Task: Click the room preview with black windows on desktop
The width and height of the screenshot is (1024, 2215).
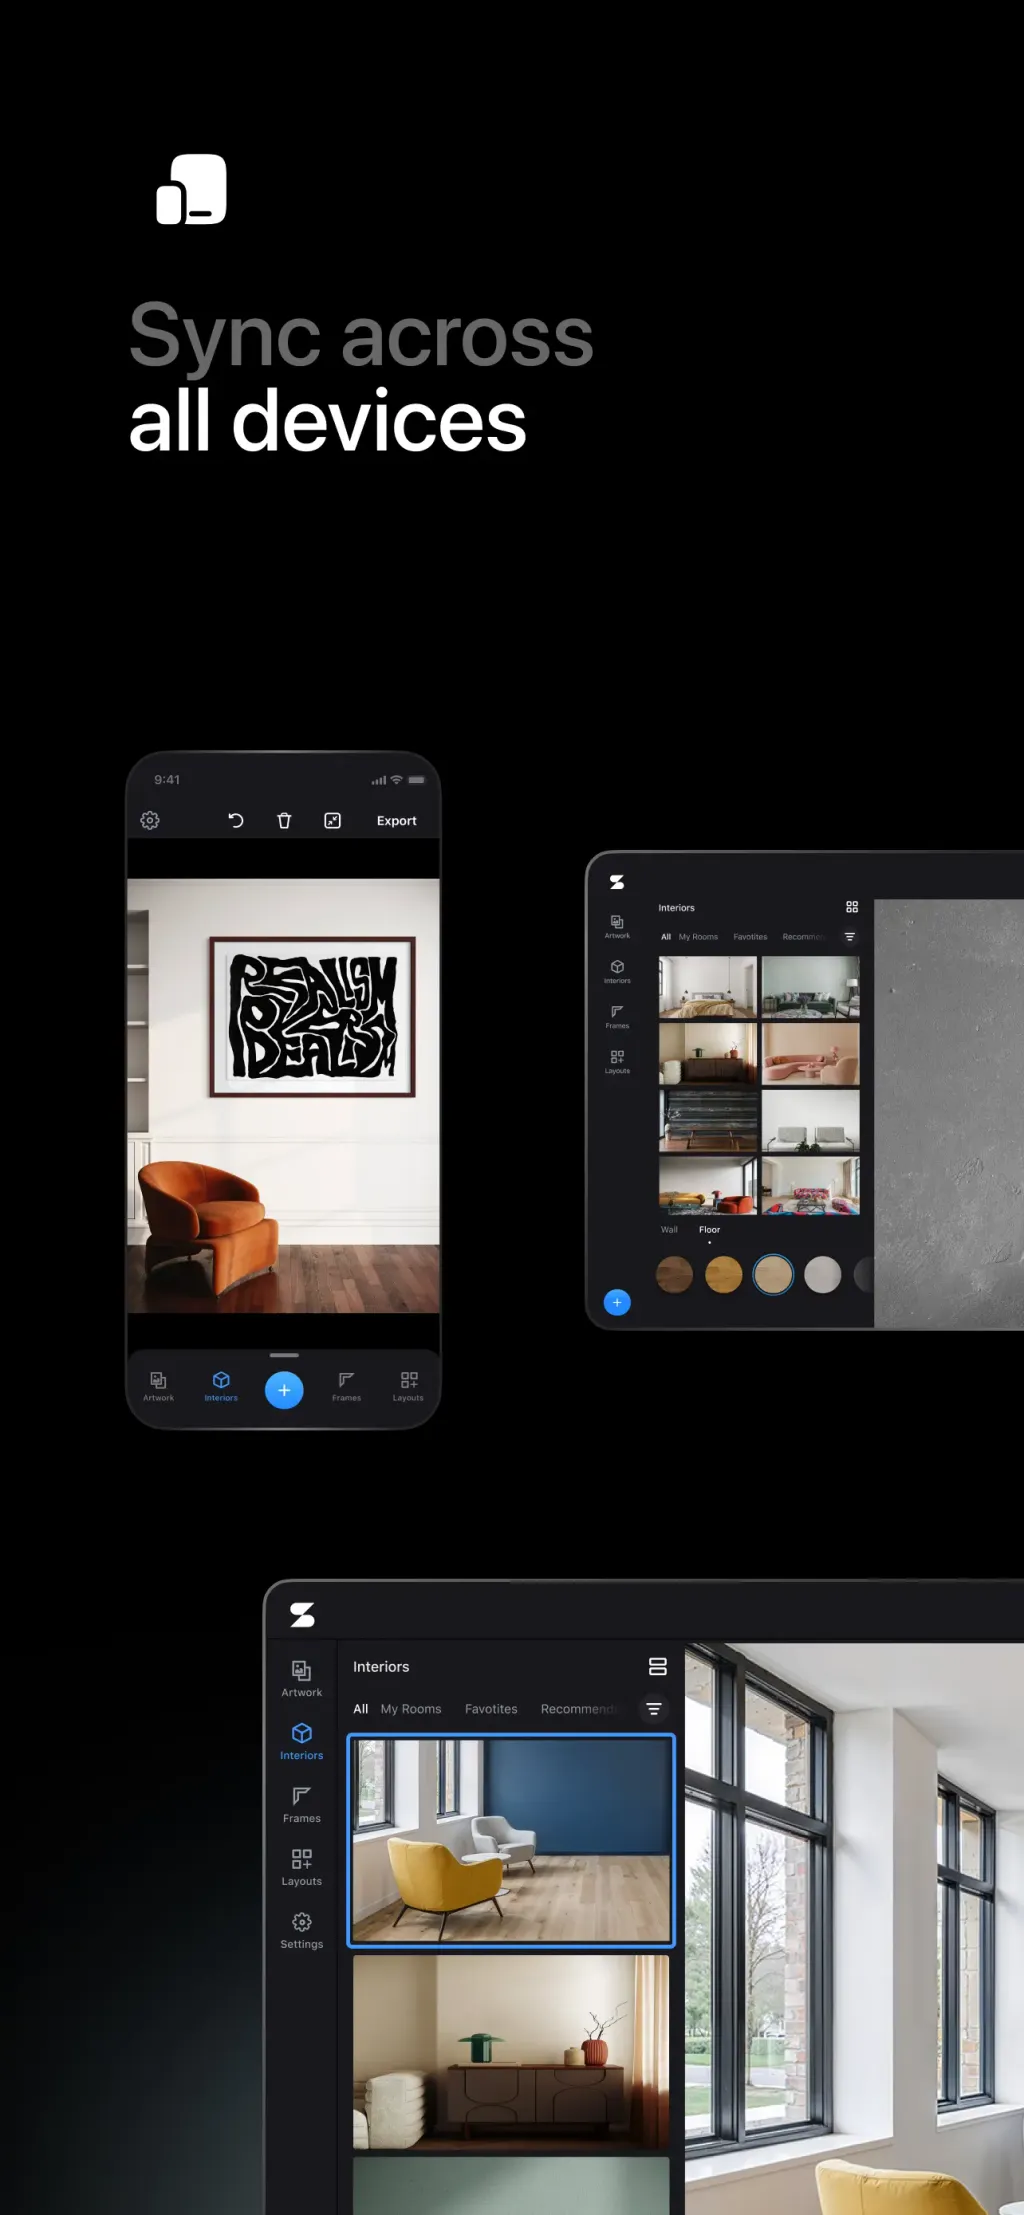Action: click(854, 1928)
